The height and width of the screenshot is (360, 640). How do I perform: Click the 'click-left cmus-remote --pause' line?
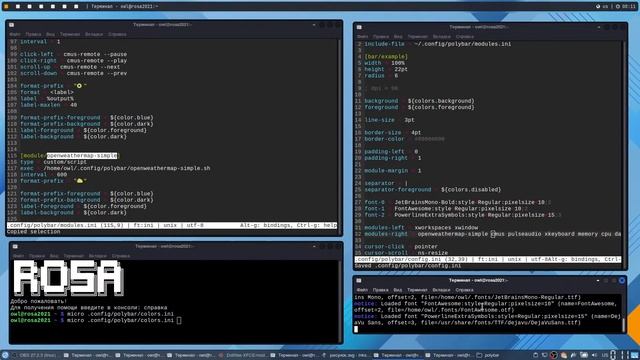pyautogui.click(x=73, y=54)
